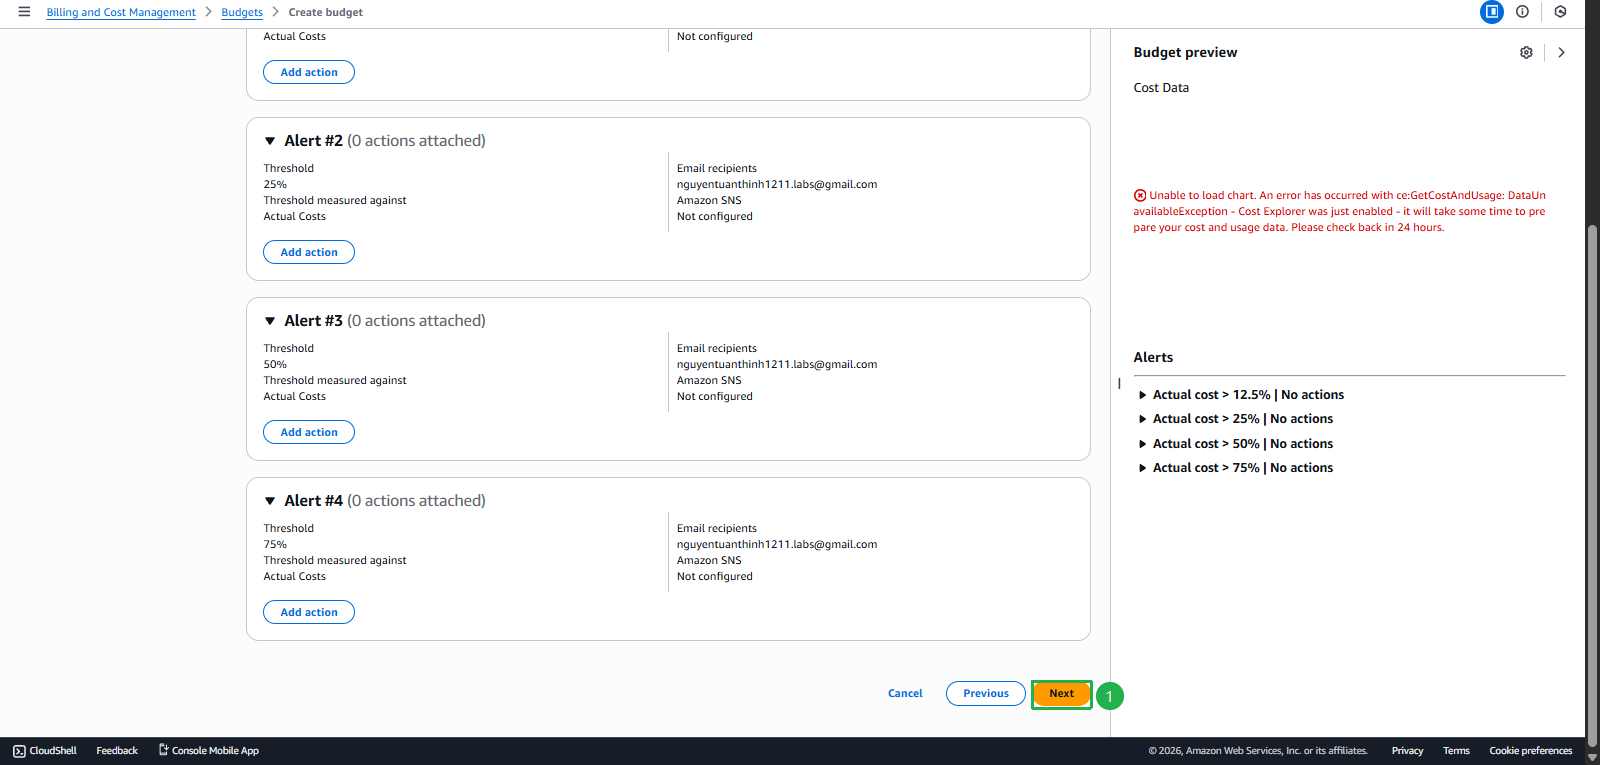Image resolution: width=1600 pixels, height=765 pixels.
Task: Open the hamburger navigation menu
Action: pyautogui.click(x=24, y=12)
